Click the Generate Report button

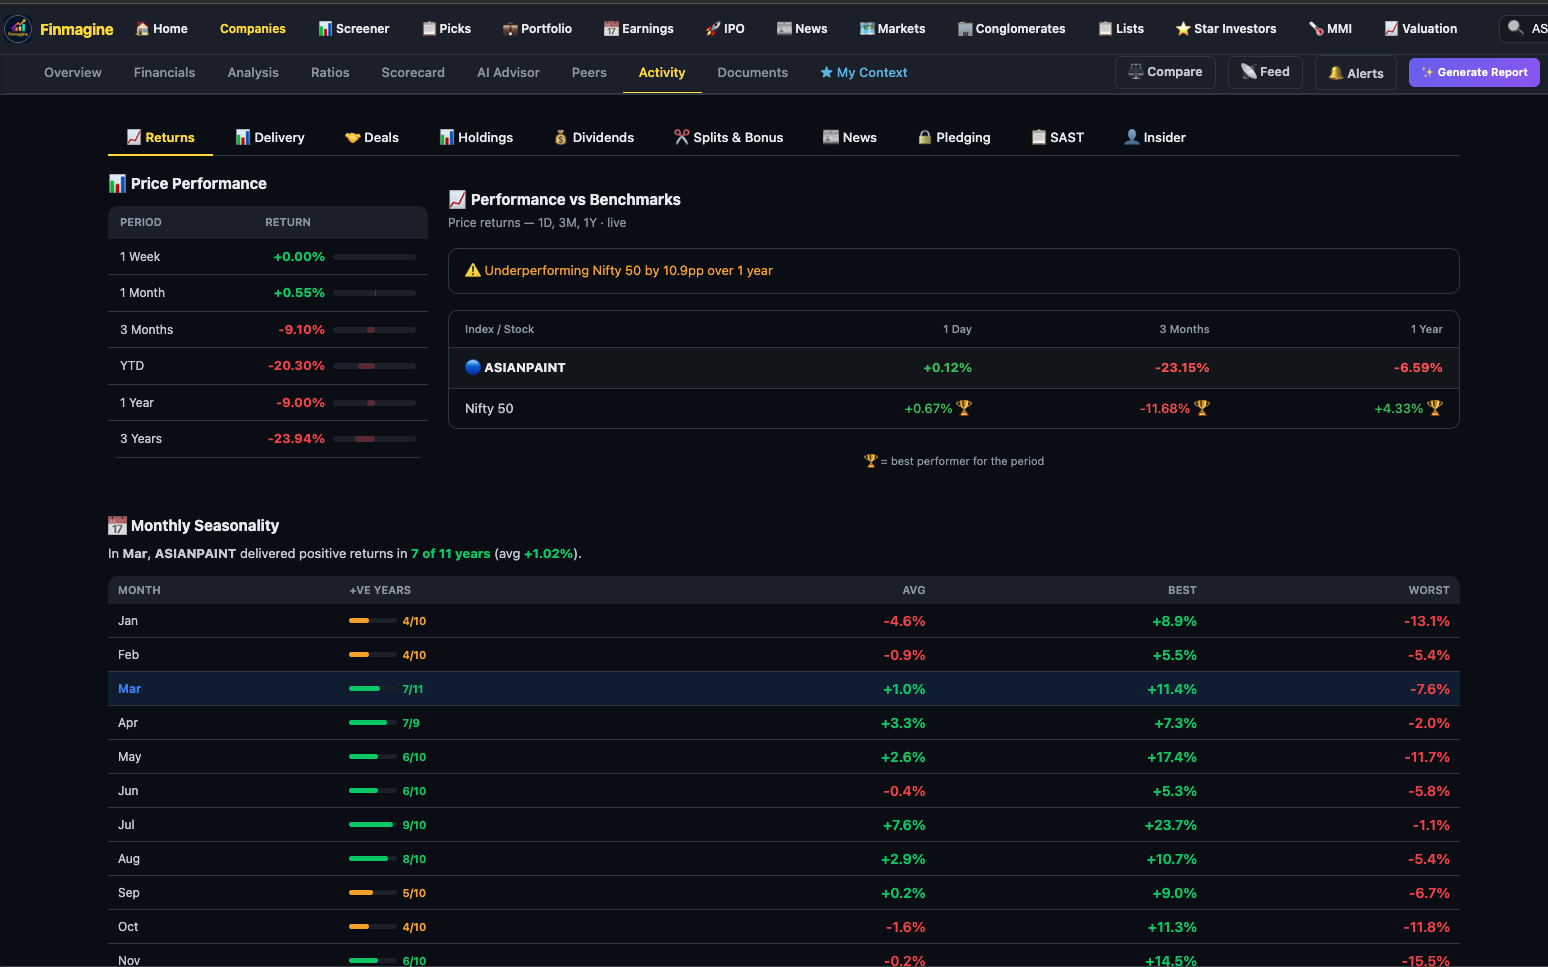pos(1474,72)
